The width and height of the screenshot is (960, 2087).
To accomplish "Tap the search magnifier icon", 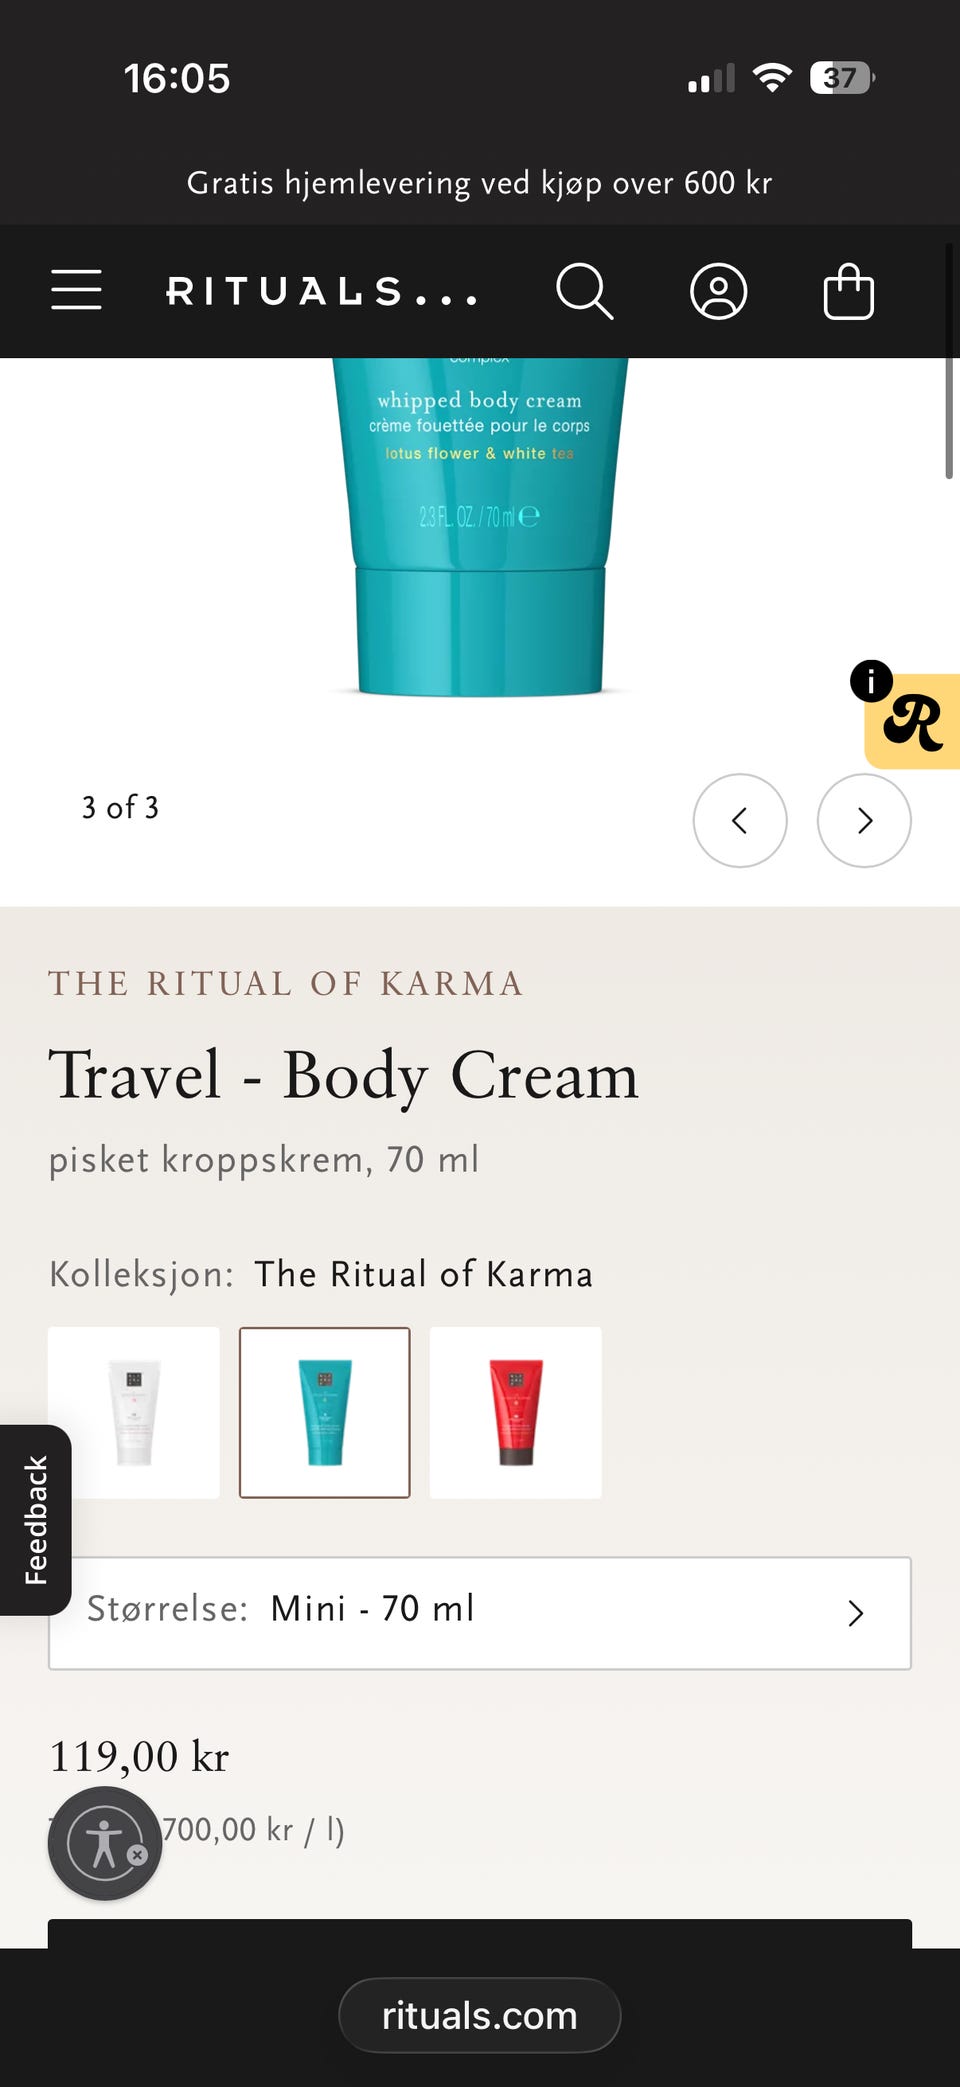I will 585,291.
